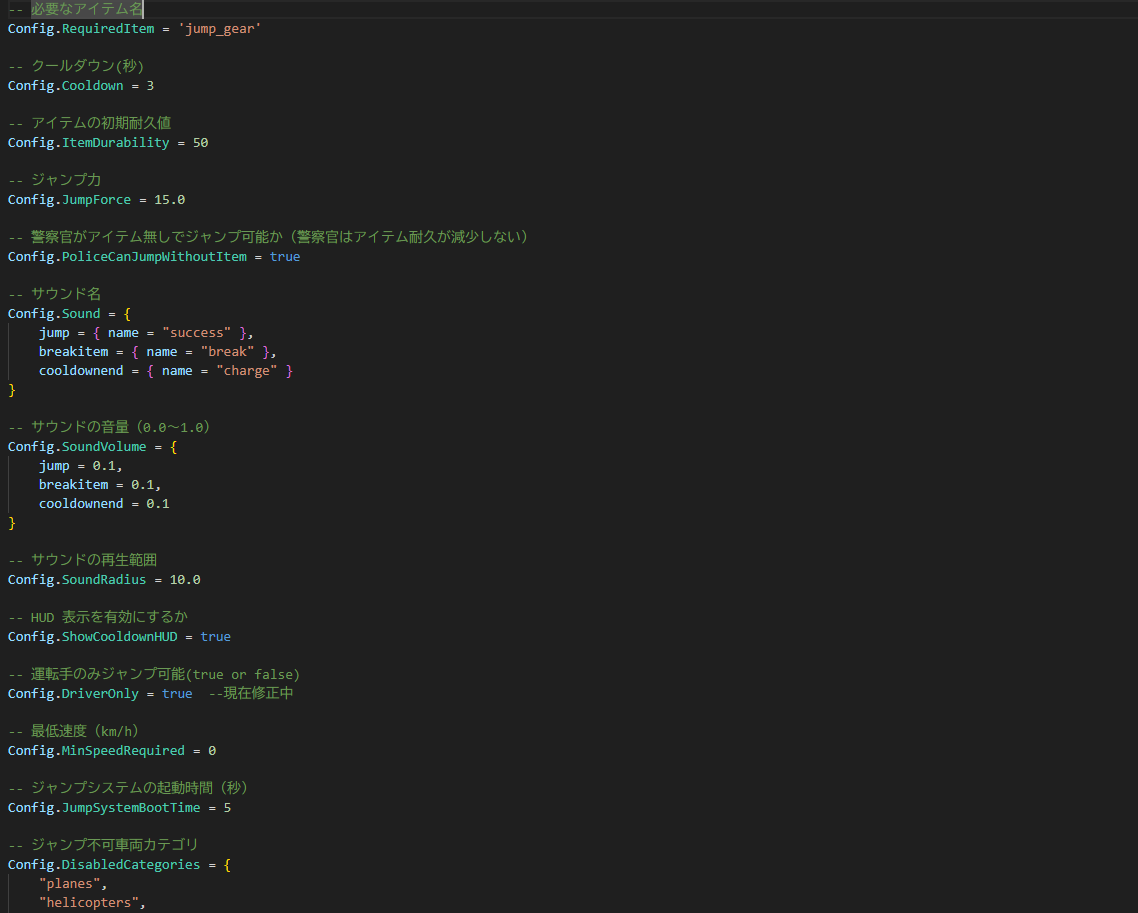Click Config.ItemDurability property
Screen dimensions: 1138x913
tap(89, 143)
